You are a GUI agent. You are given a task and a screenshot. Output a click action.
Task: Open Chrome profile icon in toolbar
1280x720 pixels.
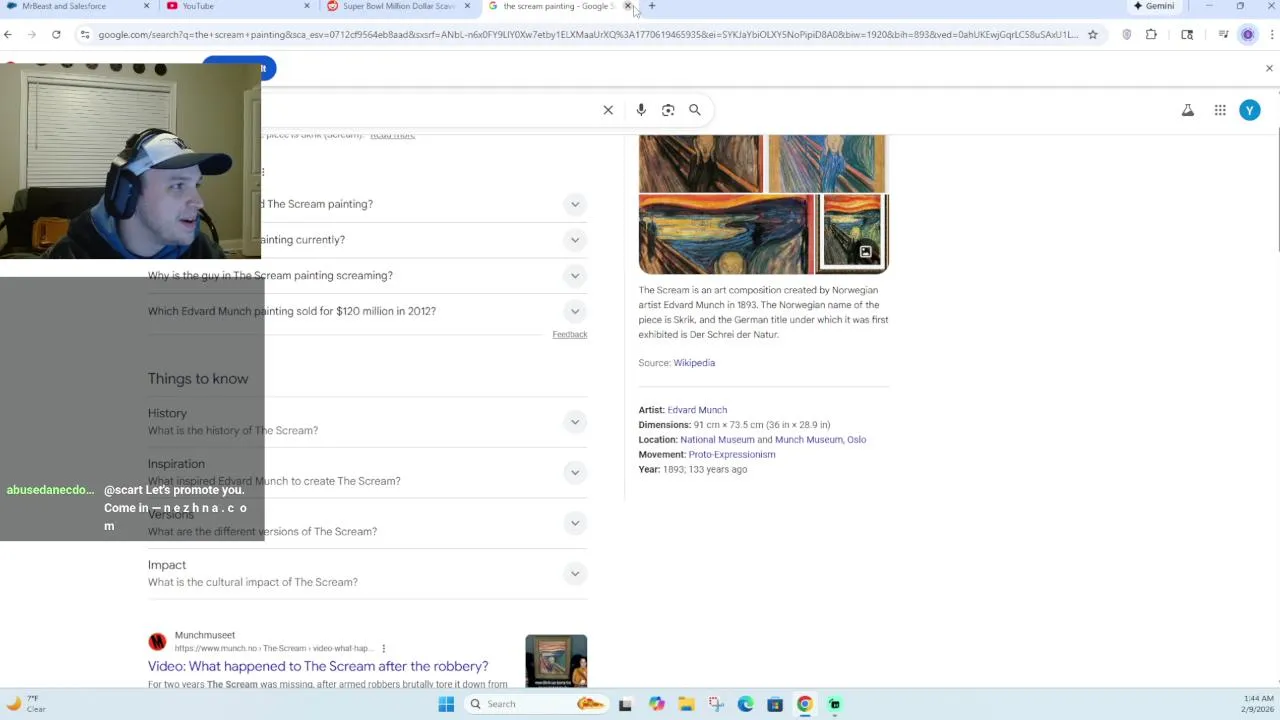[1247, 34]
